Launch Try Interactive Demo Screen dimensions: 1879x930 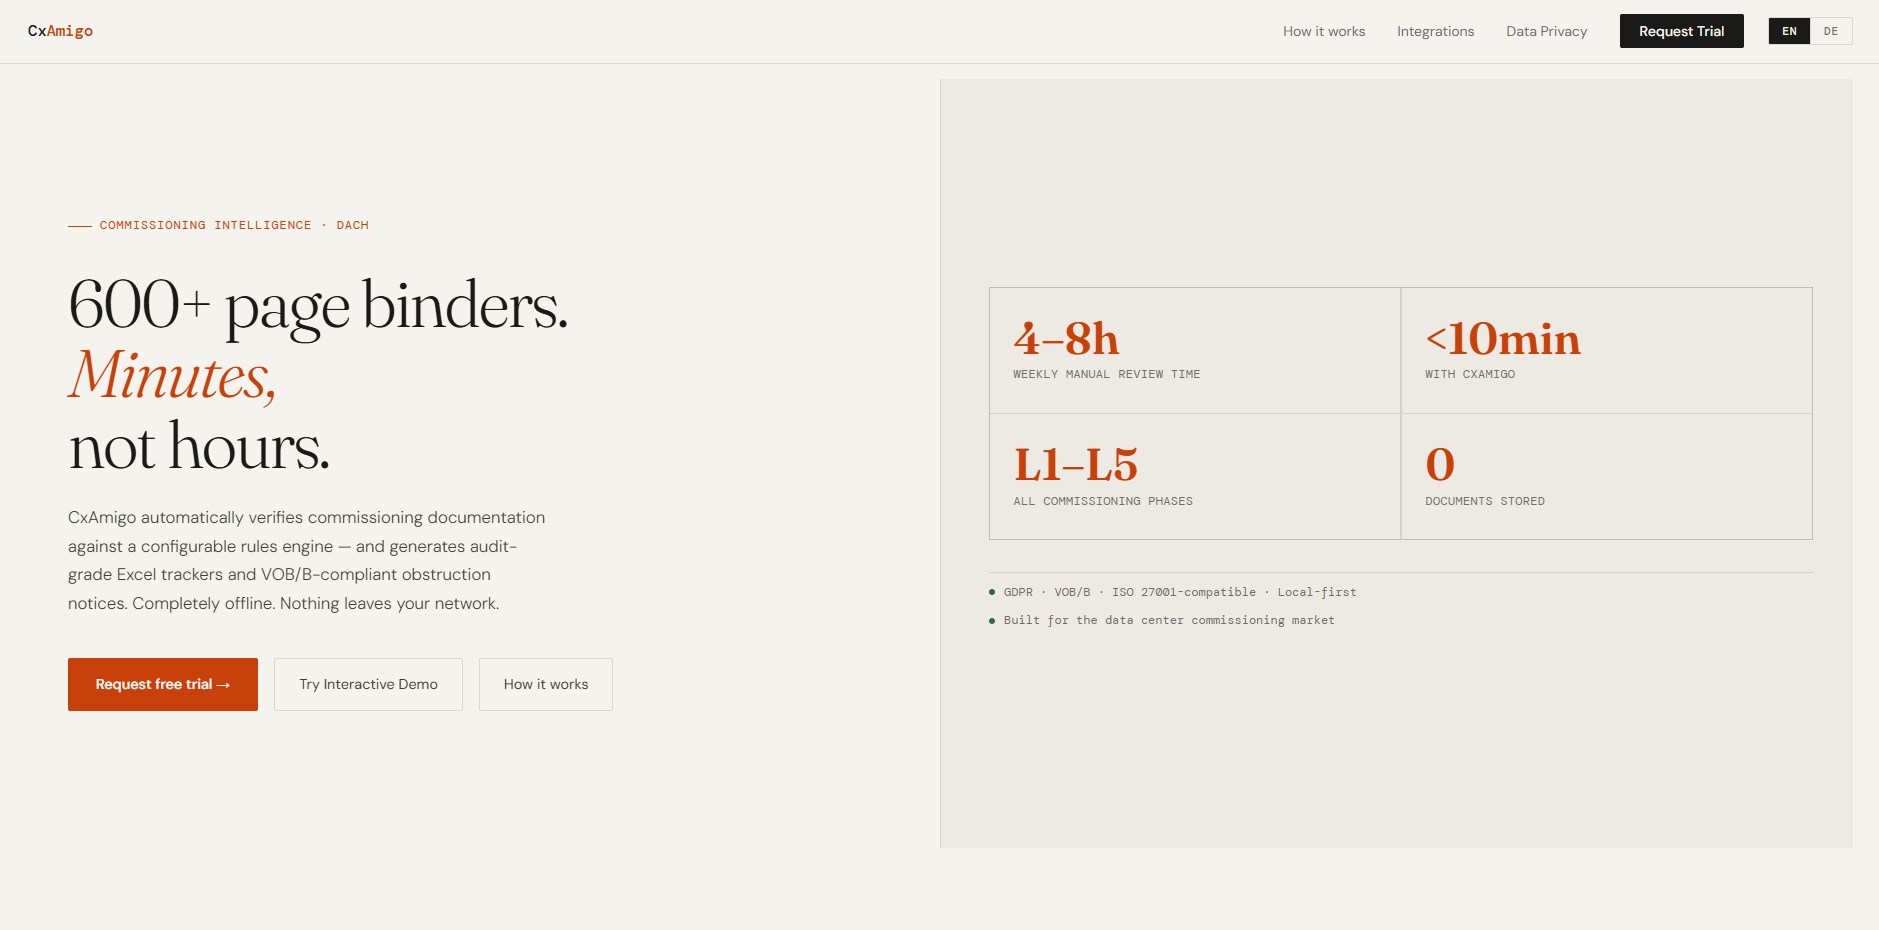[368, 684]
